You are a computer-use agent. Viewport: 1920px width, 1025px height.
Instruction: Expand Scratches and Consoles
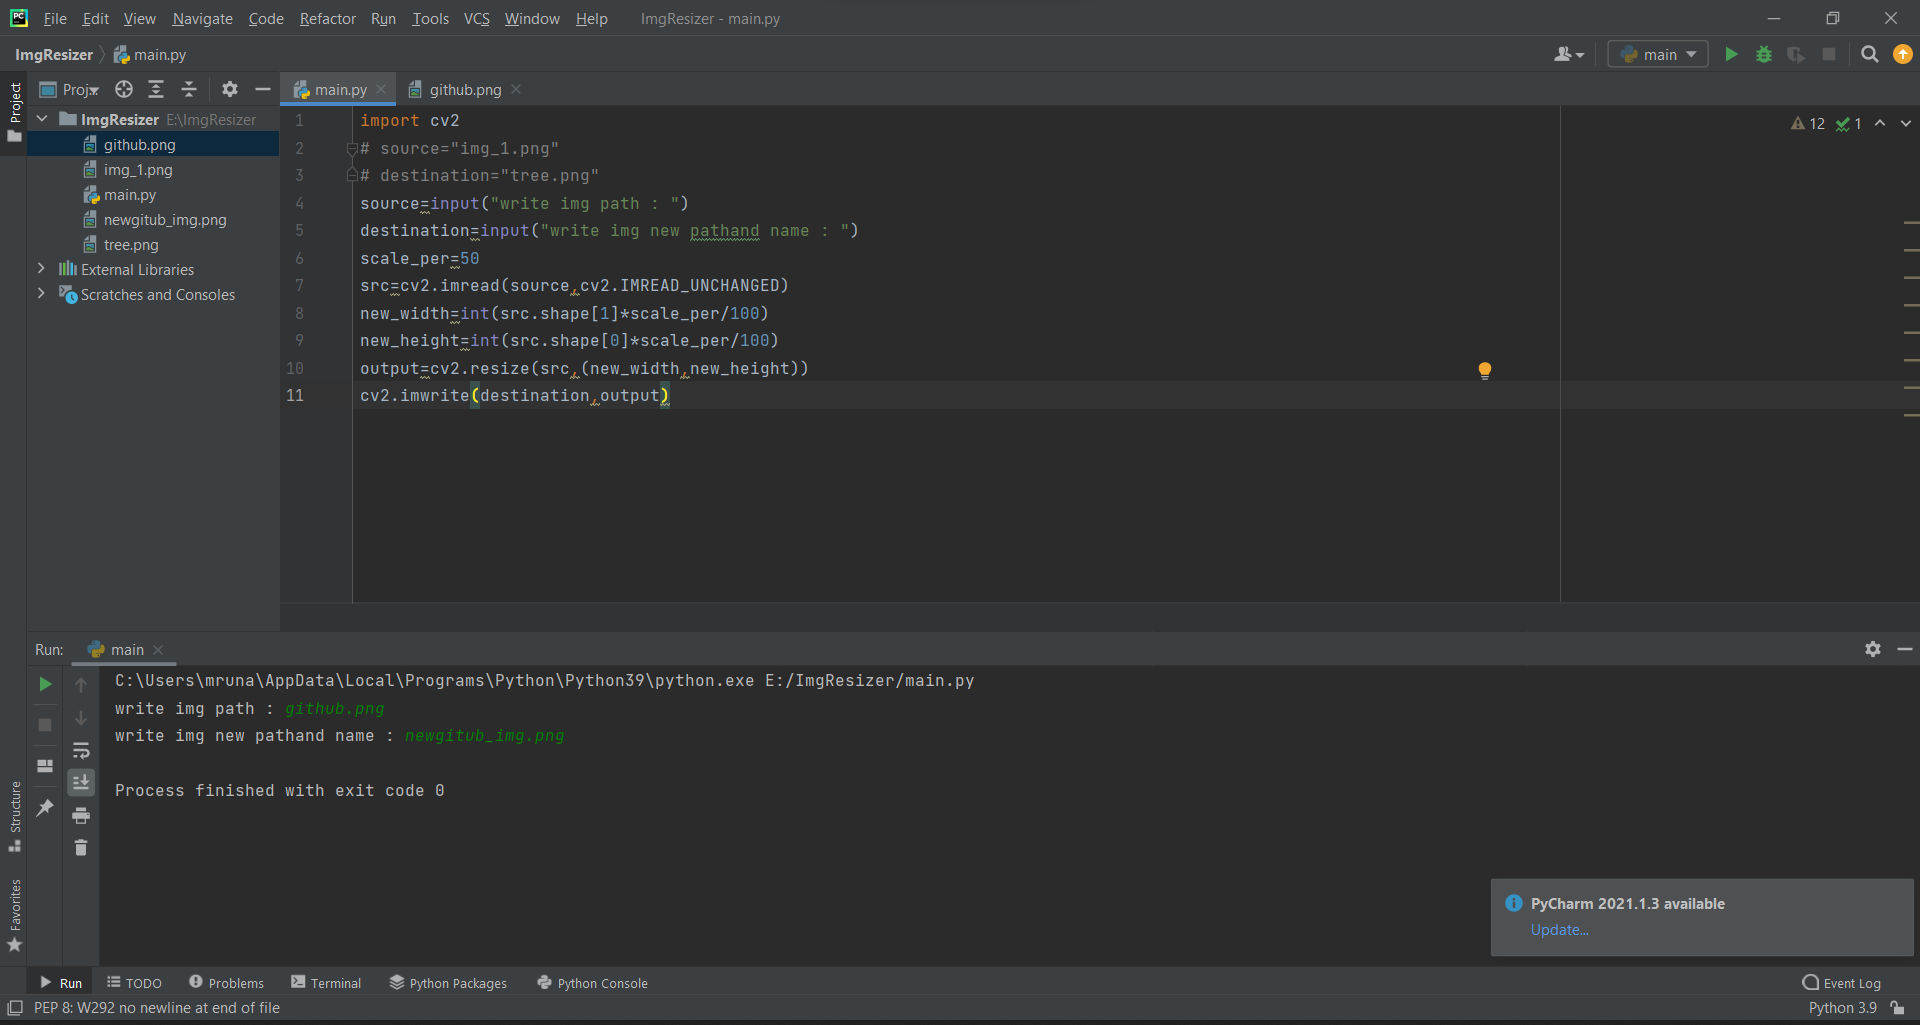coord(41,294)
